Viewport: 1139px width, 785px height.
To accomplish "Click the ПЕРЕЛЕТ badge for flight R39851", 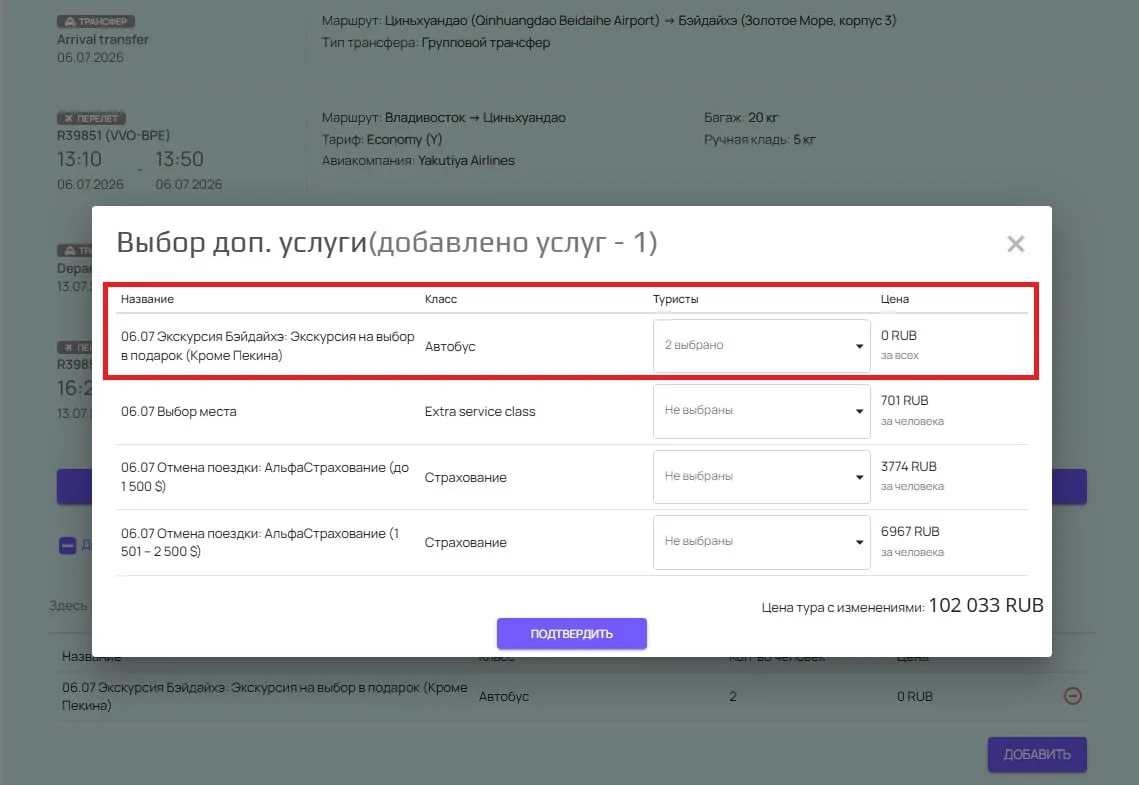I will click(x=91, y=118).
